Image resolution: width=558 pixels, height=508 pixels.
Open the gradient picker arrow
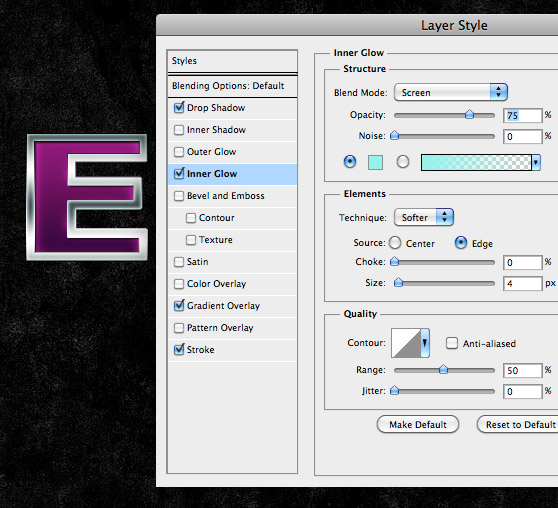[536, 163]
